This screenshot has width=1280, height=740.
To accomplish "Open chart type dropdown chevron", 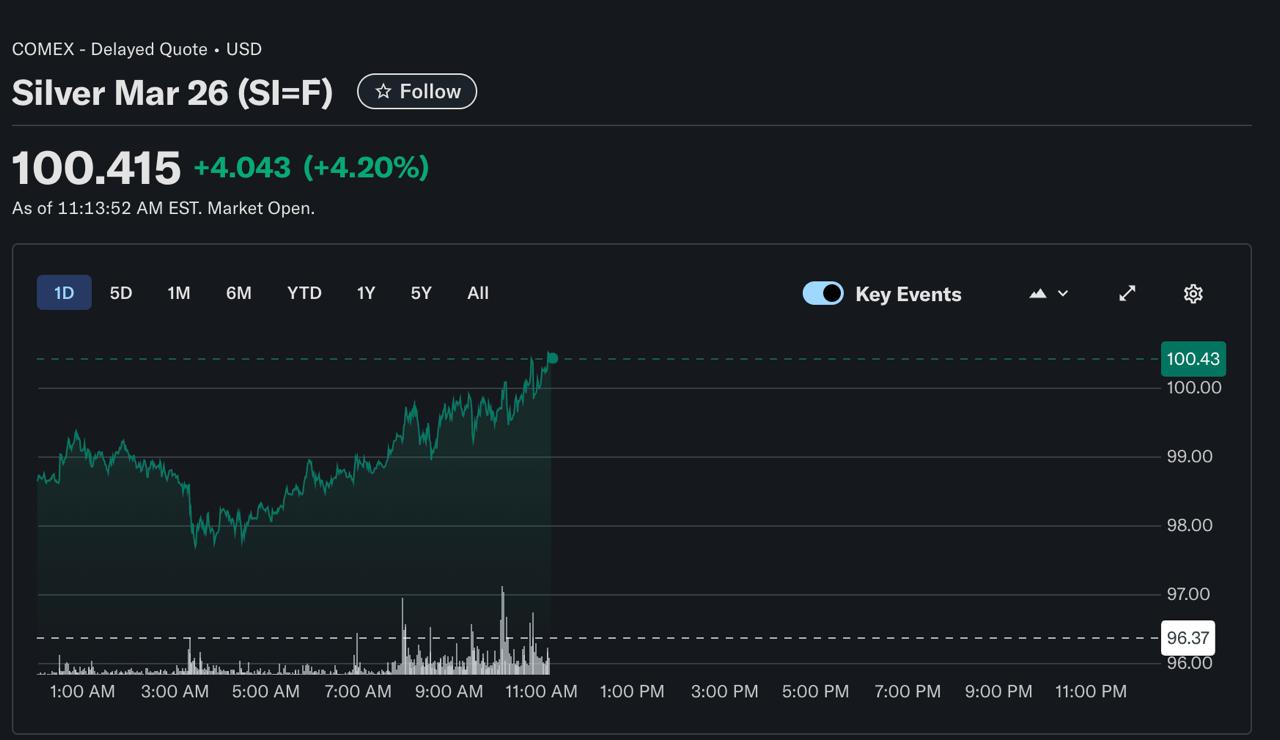I will [x=1063, y=293].
